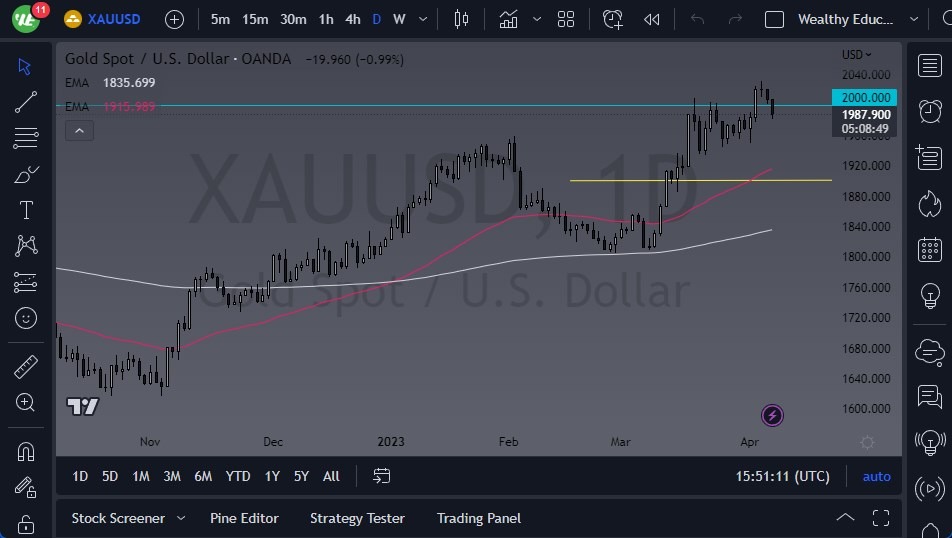Open timezone menu at 15:51:11 (UTC)
Screen dimensions: 952x538
pos(783,476)
